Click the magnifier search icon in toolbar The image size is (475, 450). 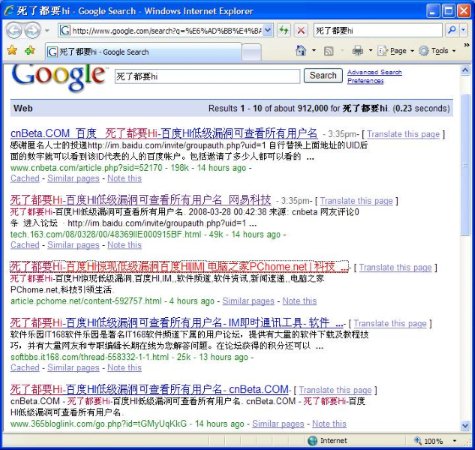tap(452, 31)
